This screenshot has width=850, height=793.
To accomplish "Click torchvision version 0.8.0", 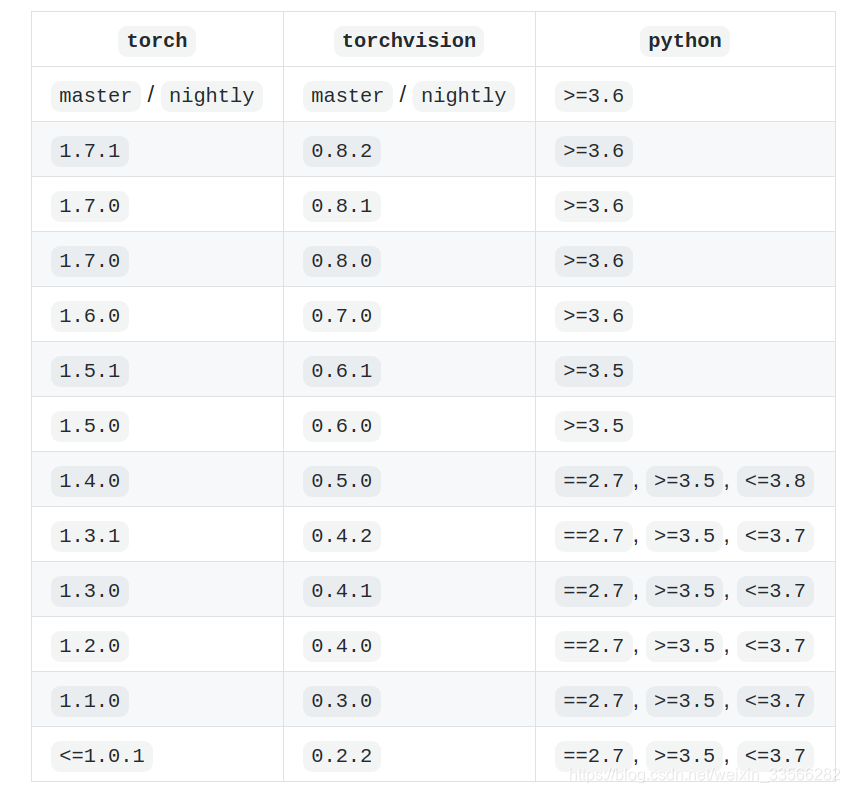I will 342,261.
